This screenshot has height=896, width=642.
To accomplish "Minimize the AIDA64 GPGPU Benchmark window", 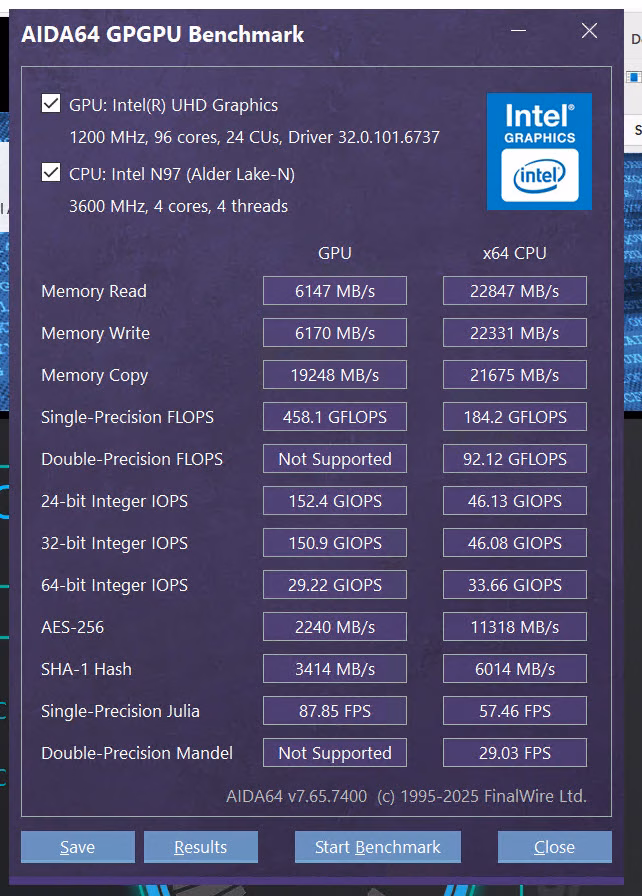I will tap(518, 30).
